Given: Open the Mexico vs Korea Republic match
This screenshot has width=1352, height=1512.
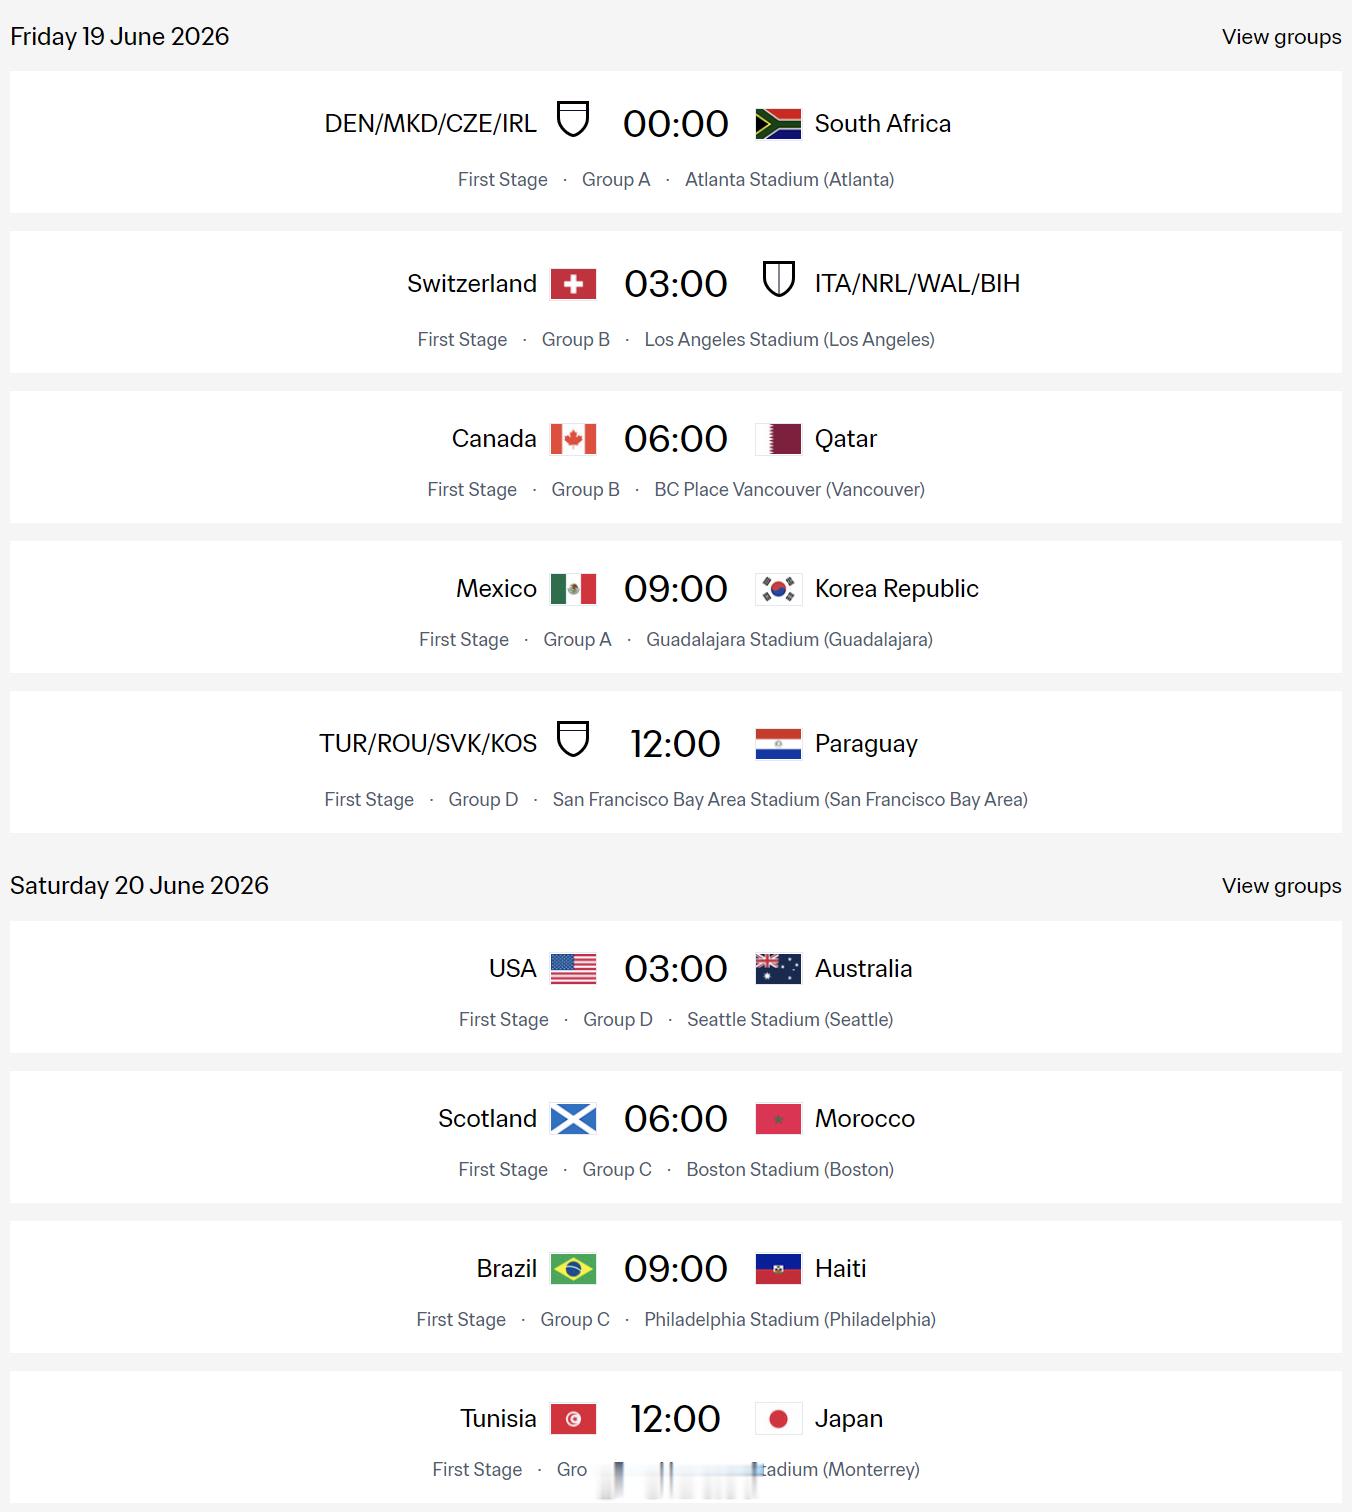Looking at the screenshot, I should pyautogui.click(x=676, y=607).
